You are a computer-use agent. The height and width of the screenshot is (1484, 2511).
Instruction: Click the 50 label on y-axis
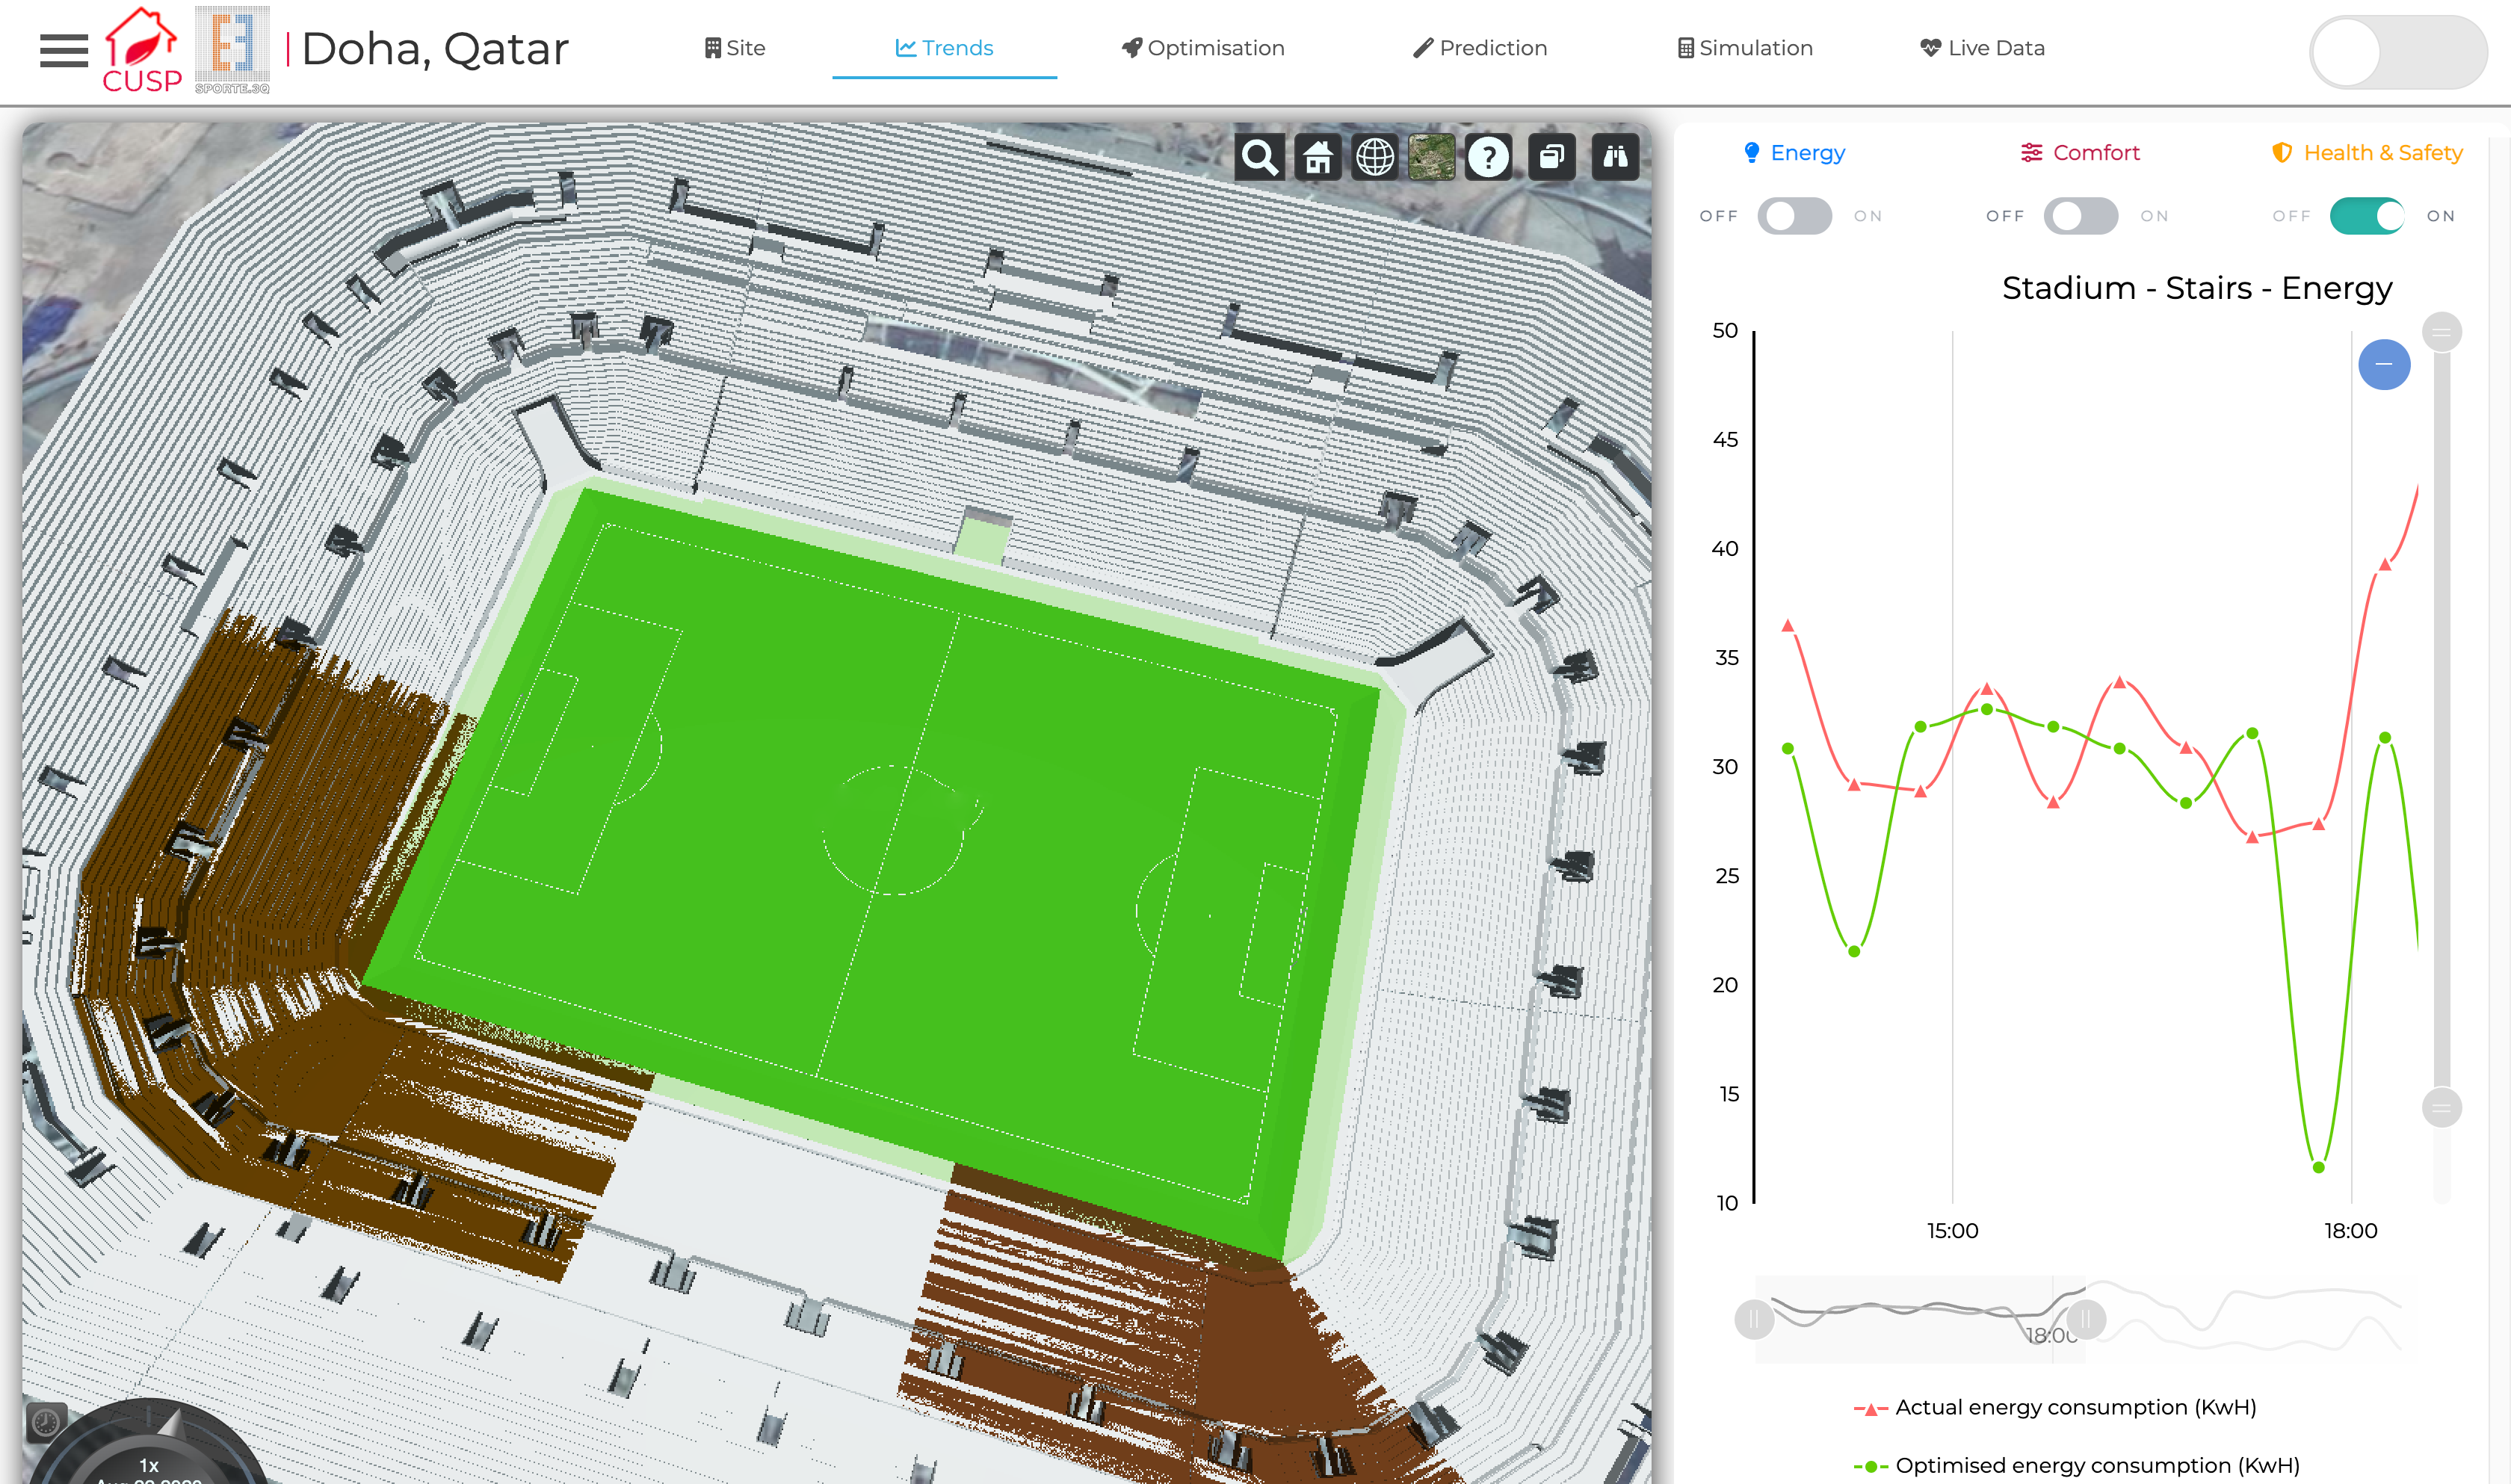(x=1725, y=330)
